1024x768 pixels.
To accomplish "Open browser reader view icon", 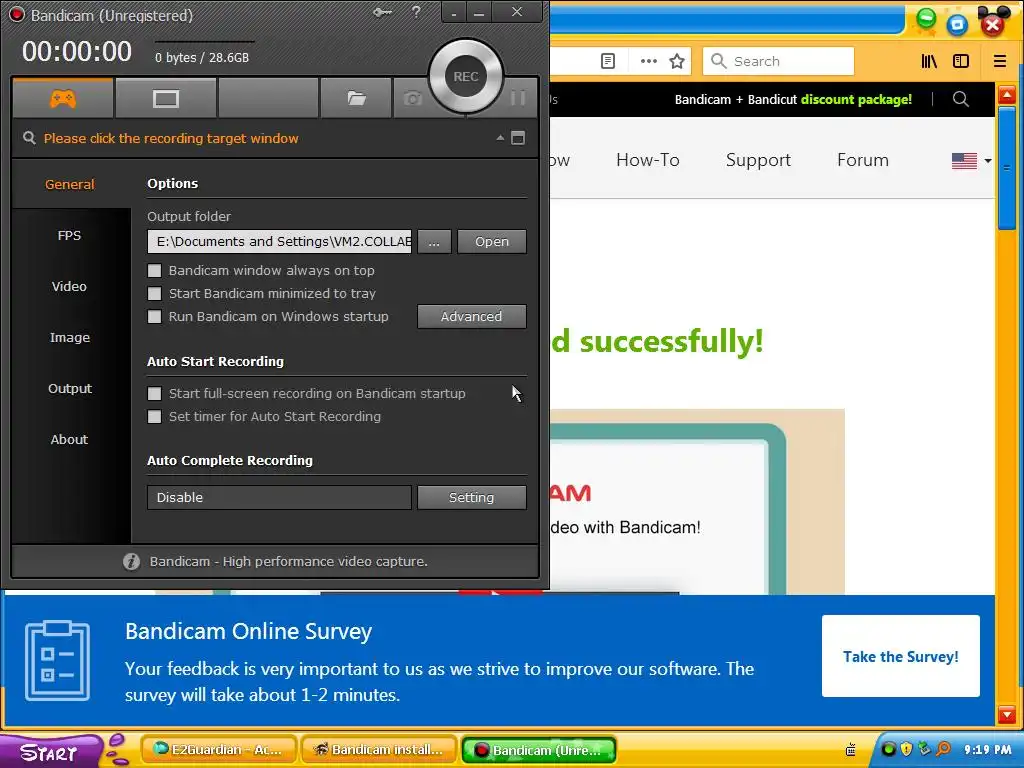I will click(607, 61).
